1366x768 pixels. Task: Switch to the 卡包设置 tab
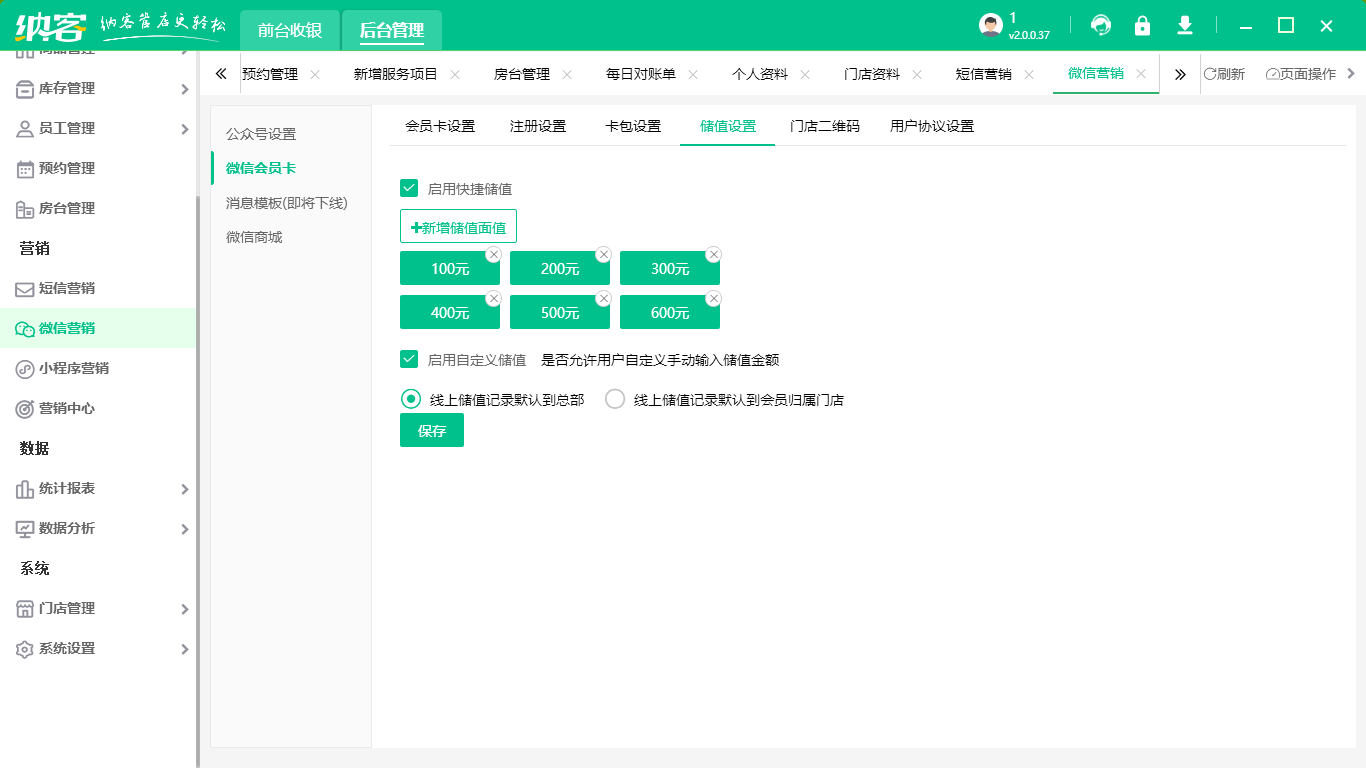632,126
